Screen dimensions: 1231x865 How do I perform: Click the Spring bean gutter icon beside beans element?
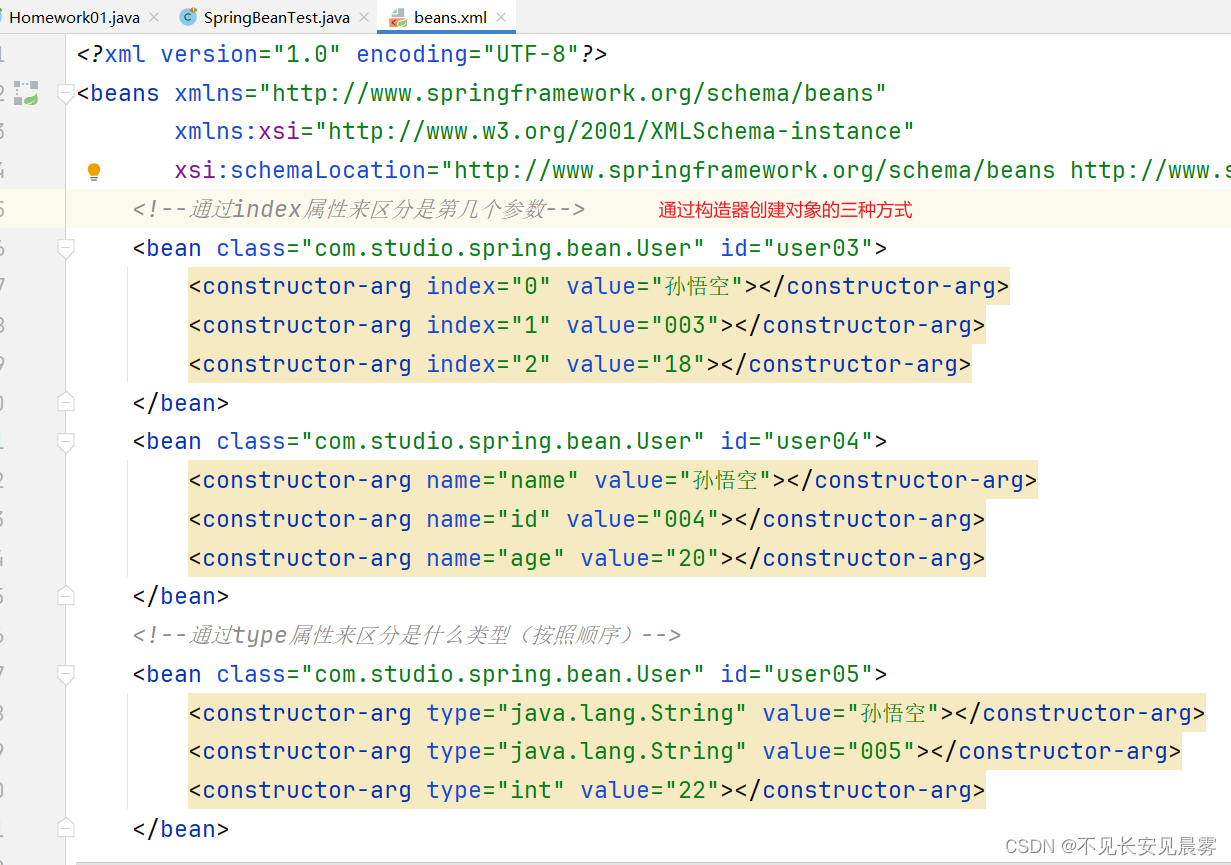point(25,91)
